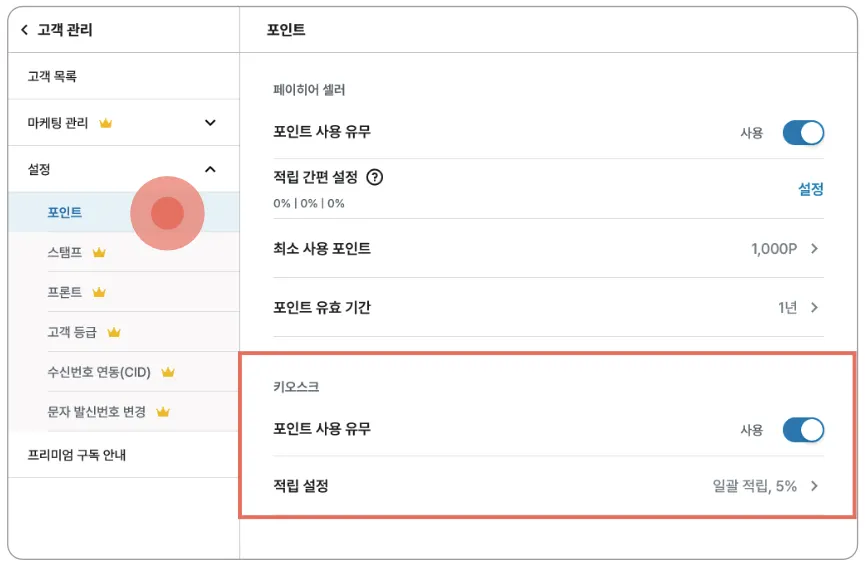Click the help question mark beside 적립 간편 설정
The width and height of the screenshot is (868, 566).
(375, 178)
